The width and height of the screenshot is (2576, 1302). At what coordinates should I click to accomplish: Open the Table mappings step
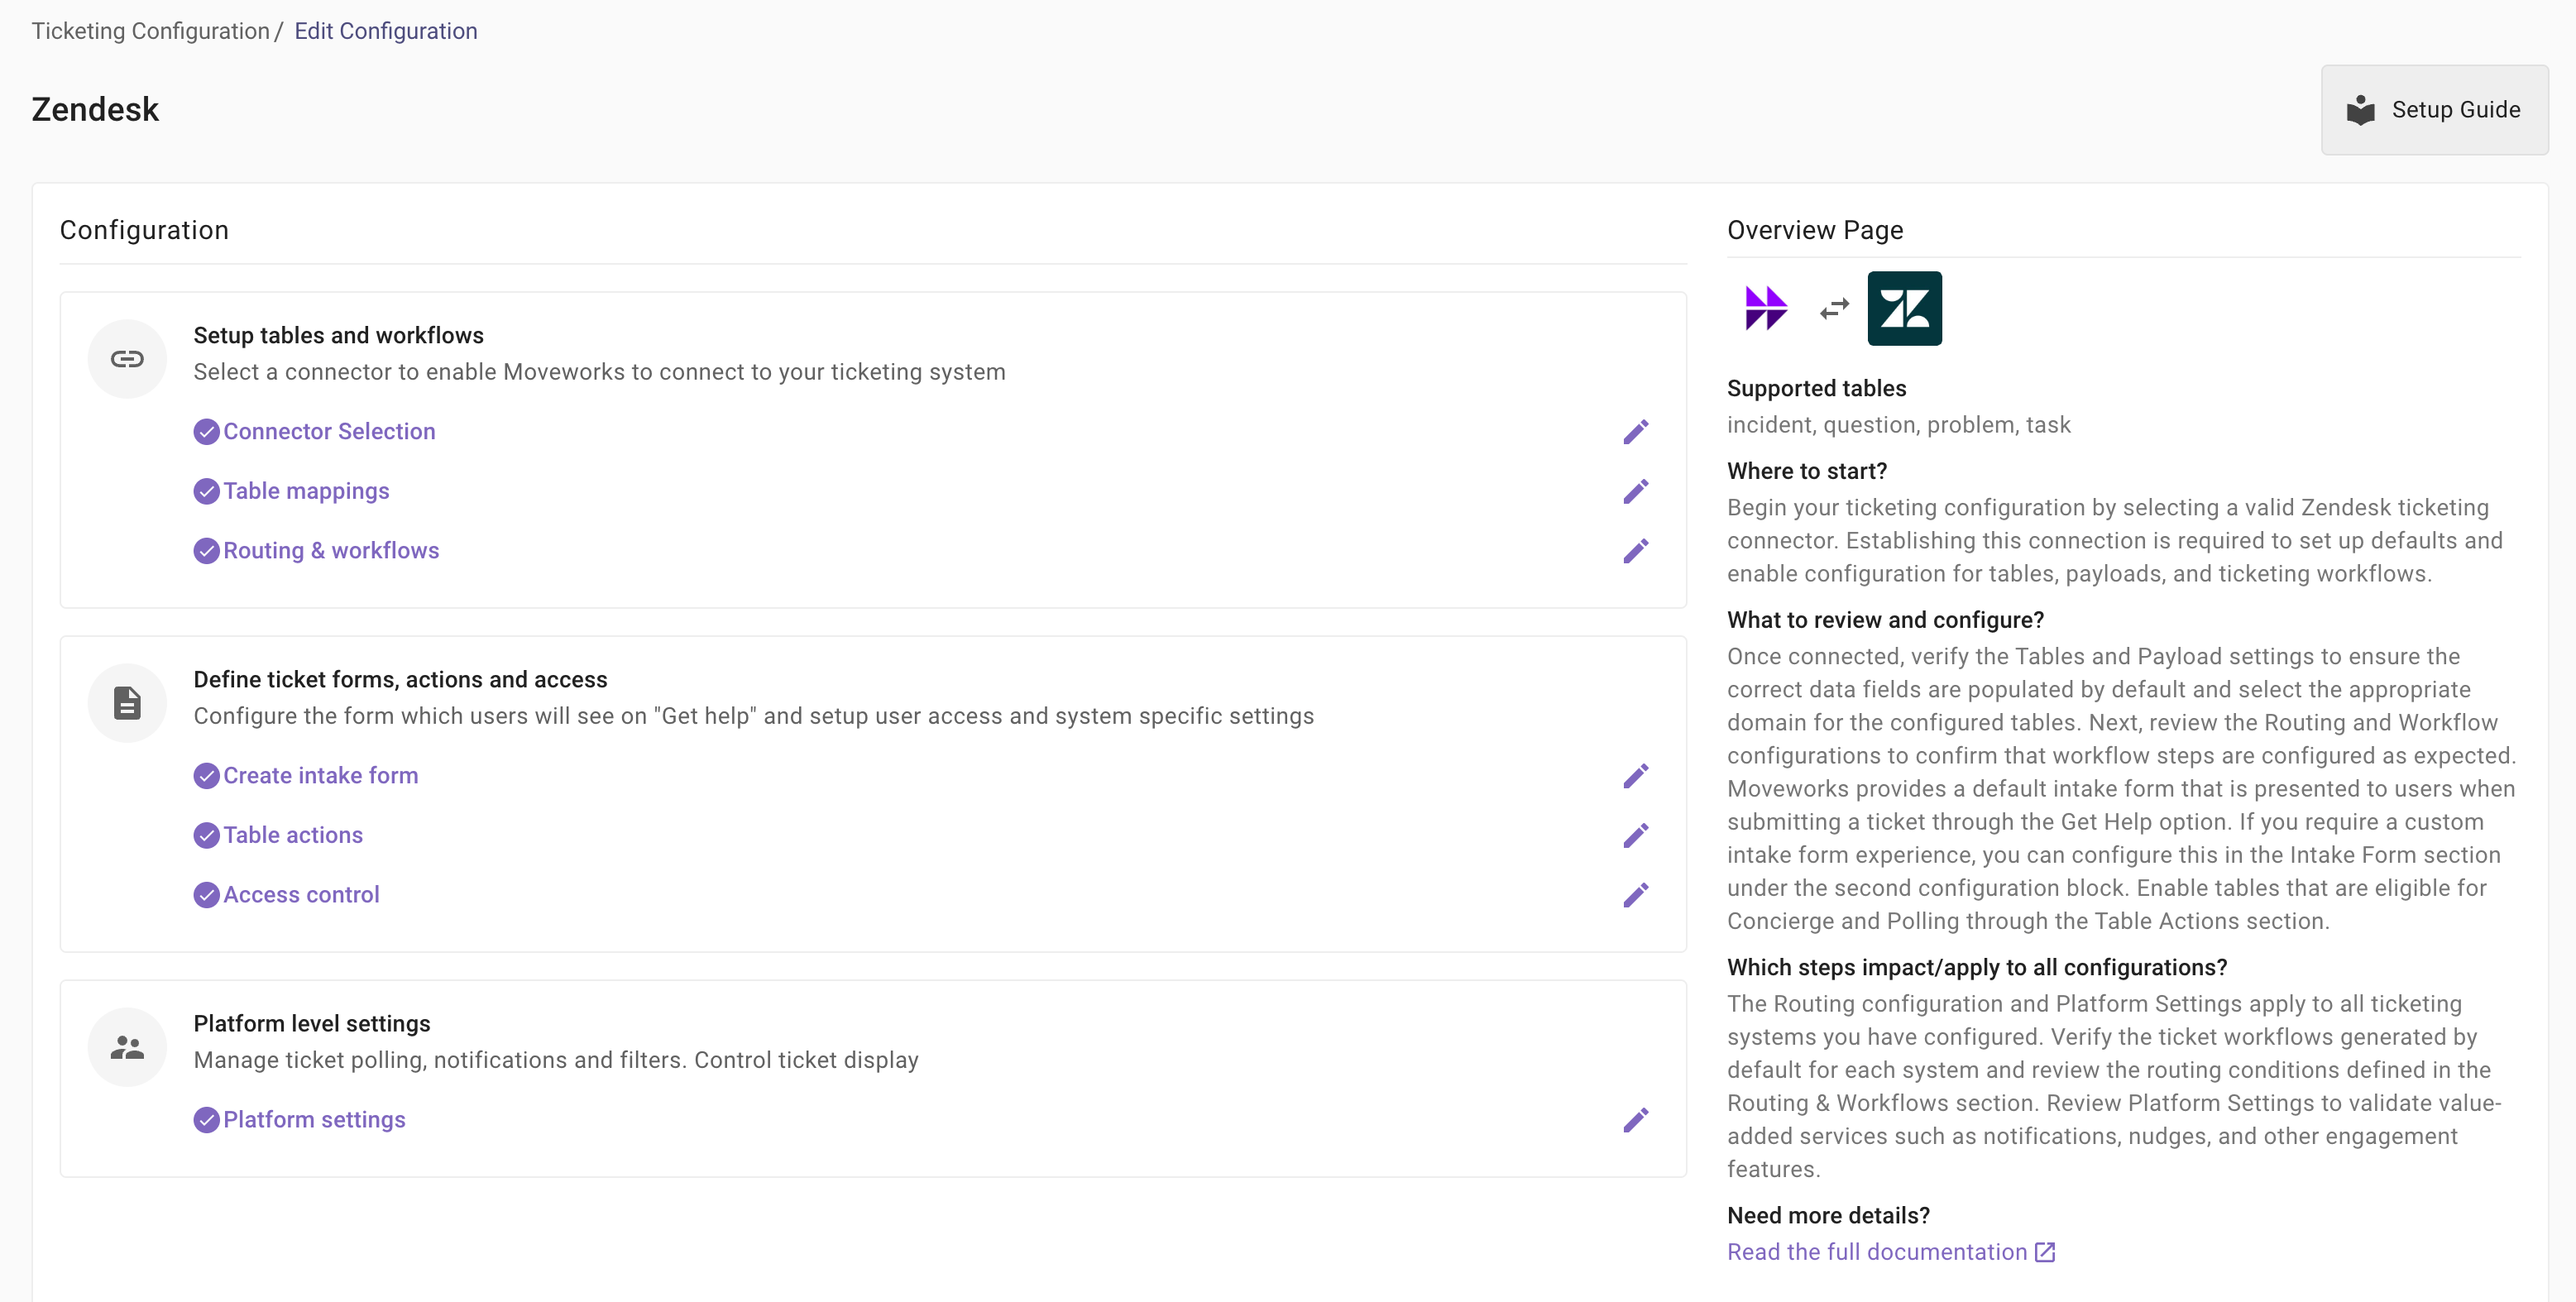[306, 491]
